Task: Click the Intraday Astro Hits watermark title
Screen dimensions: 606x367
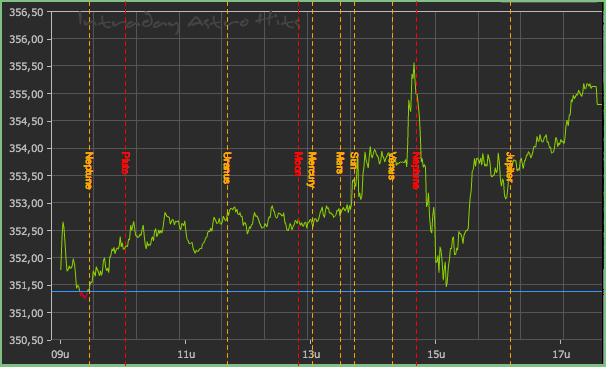Action: 189,22
